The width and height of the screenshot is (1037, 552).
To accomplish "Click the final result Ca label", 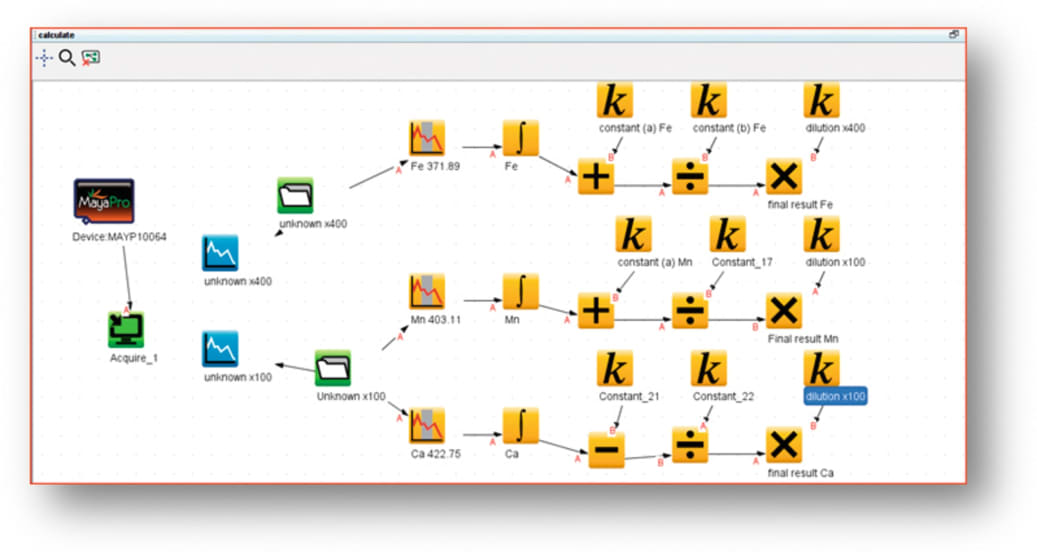I will pyautogui.click(x=800, y=473).
